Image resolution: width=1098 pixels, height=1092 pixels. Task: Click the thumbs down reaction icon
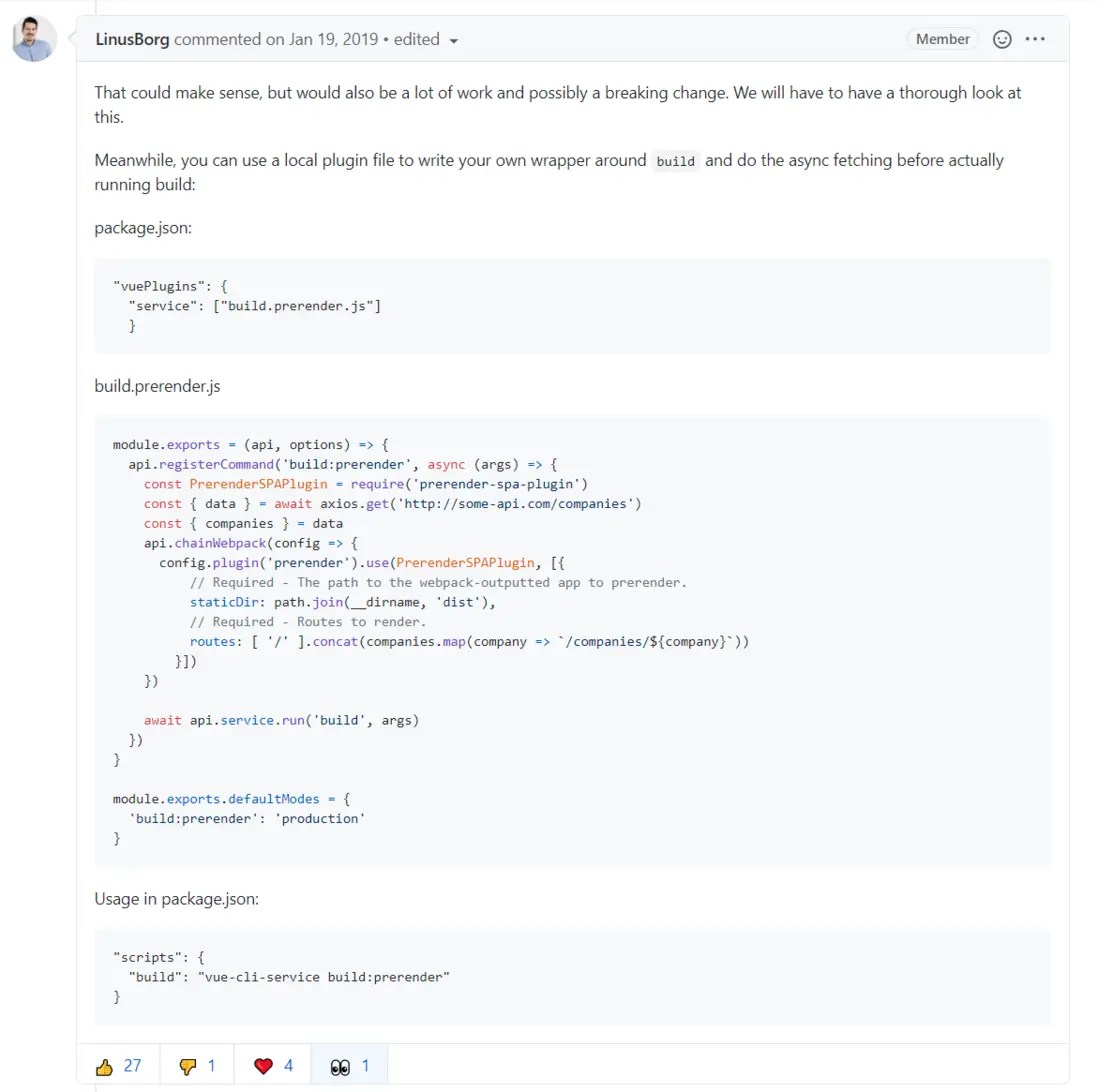[x=188, y=1064]
